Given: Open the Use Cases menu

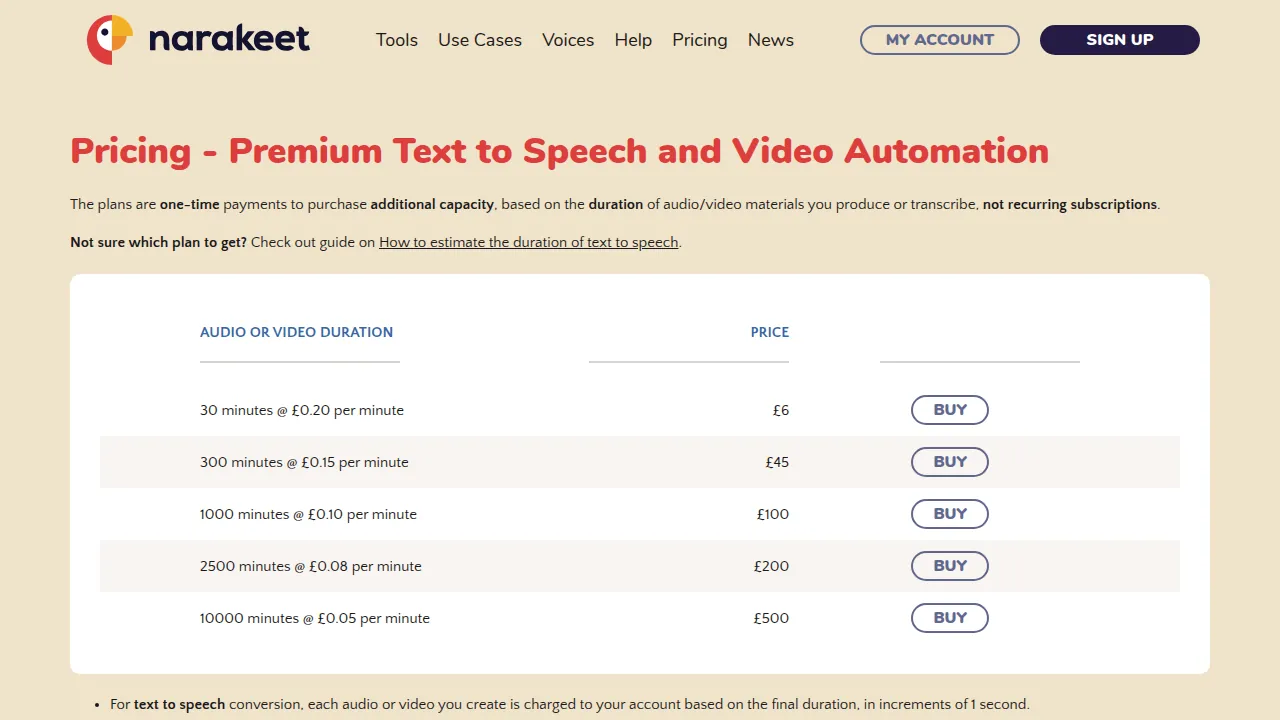Looking at the screenshot, I should (480, 40).
